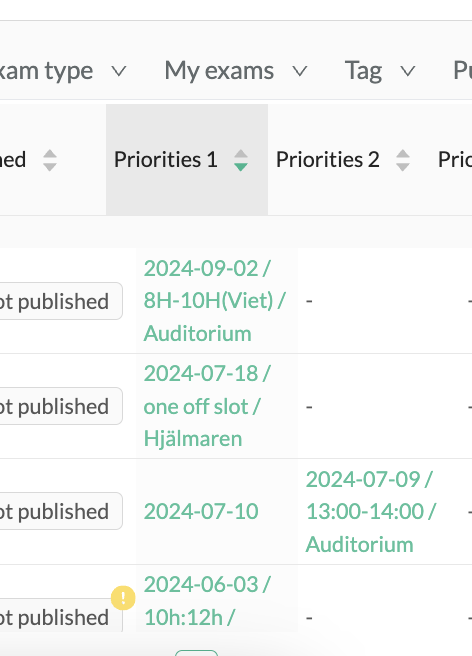Open the Exam type dropdown chevron
Screen dimensions: 472x656
click(119, 71)
